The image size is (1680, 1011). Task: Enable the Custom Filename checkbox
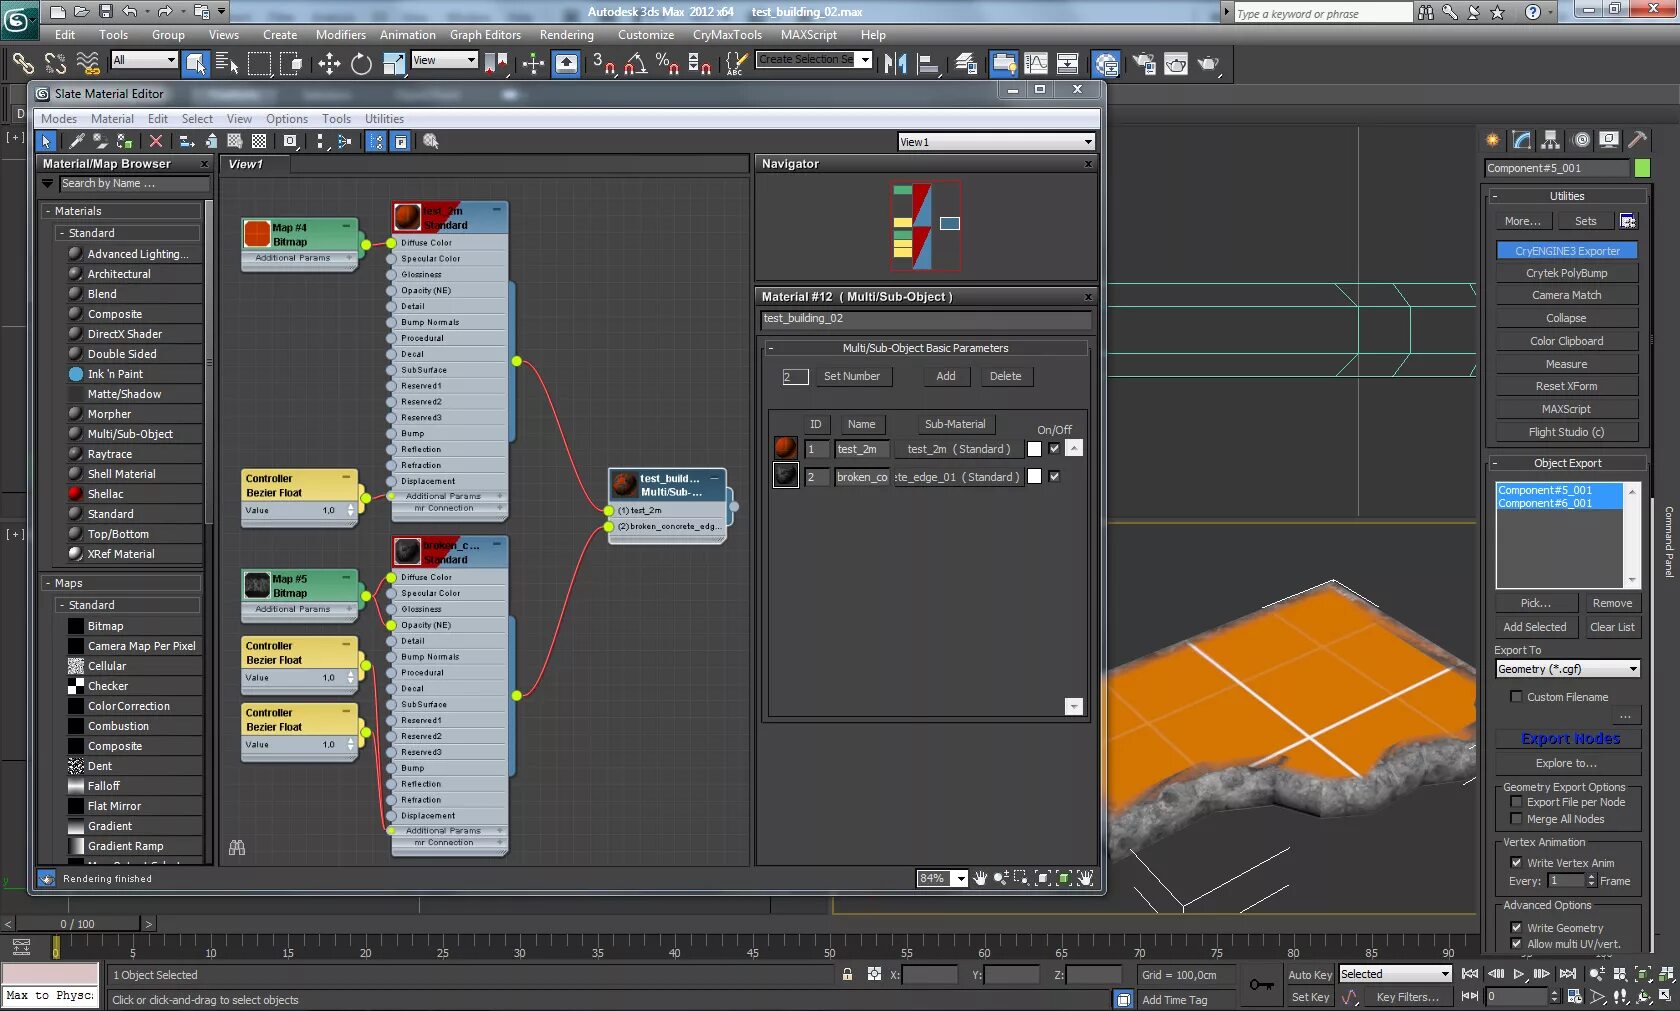pos(1516,697)
